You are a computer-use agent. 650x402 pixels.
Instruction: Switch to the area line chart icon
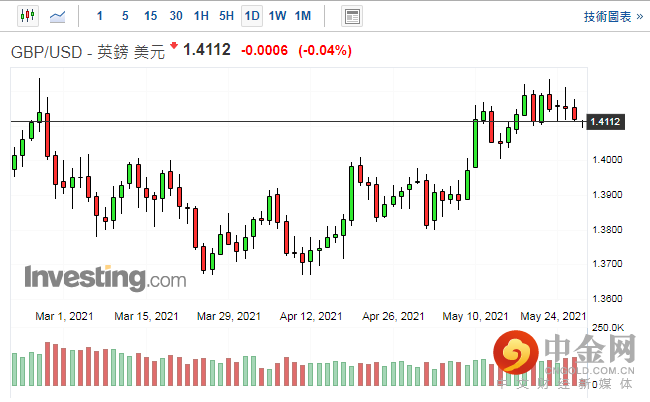coord(58,17)
